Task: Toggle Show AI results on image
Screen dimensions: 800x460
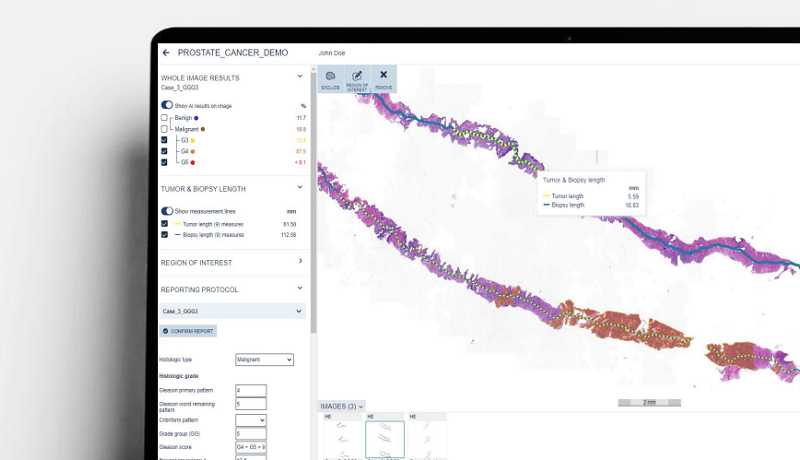Action: point(167,105)
